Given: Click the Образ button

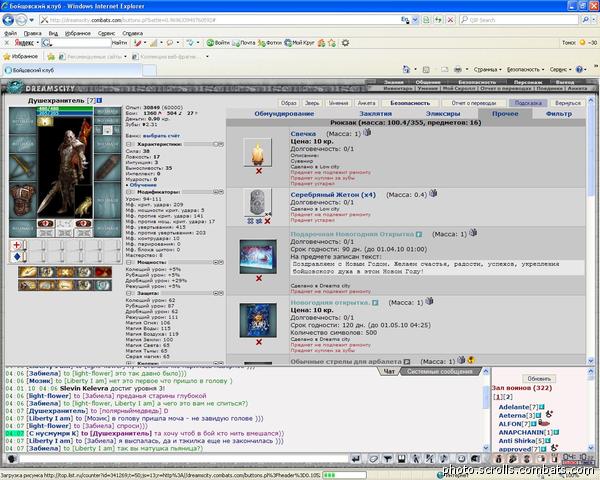Looking at the screenshot, I should [x=289, y=103].
